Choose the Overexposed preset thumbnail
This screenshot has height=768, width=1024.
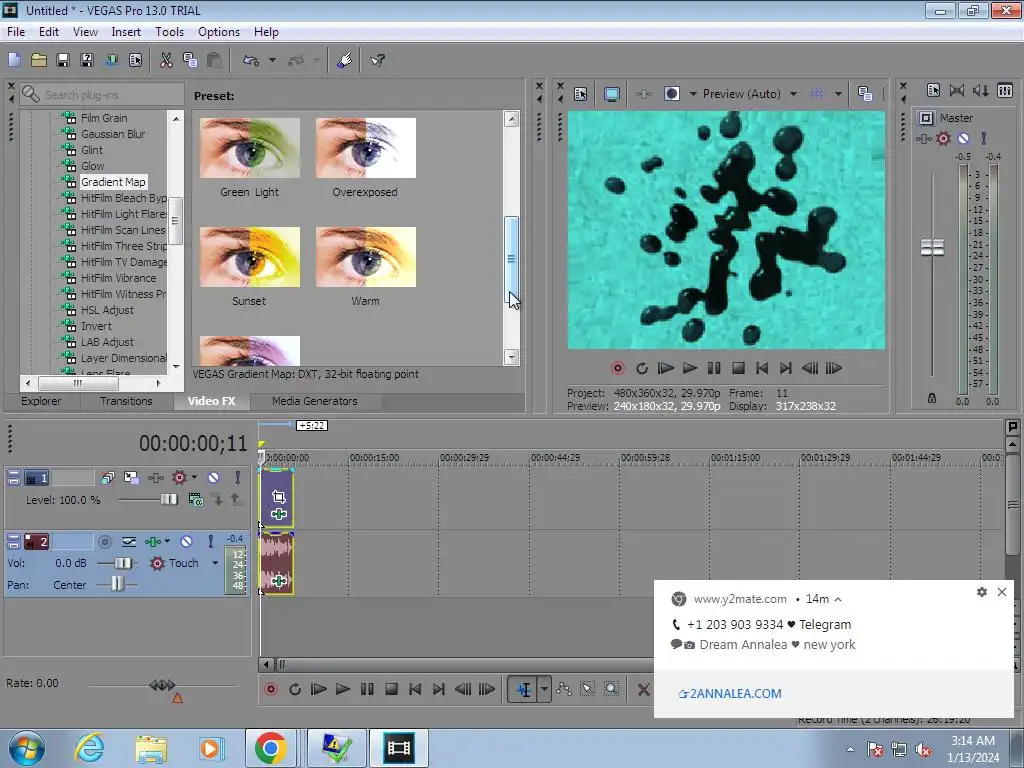pos(365,148)
